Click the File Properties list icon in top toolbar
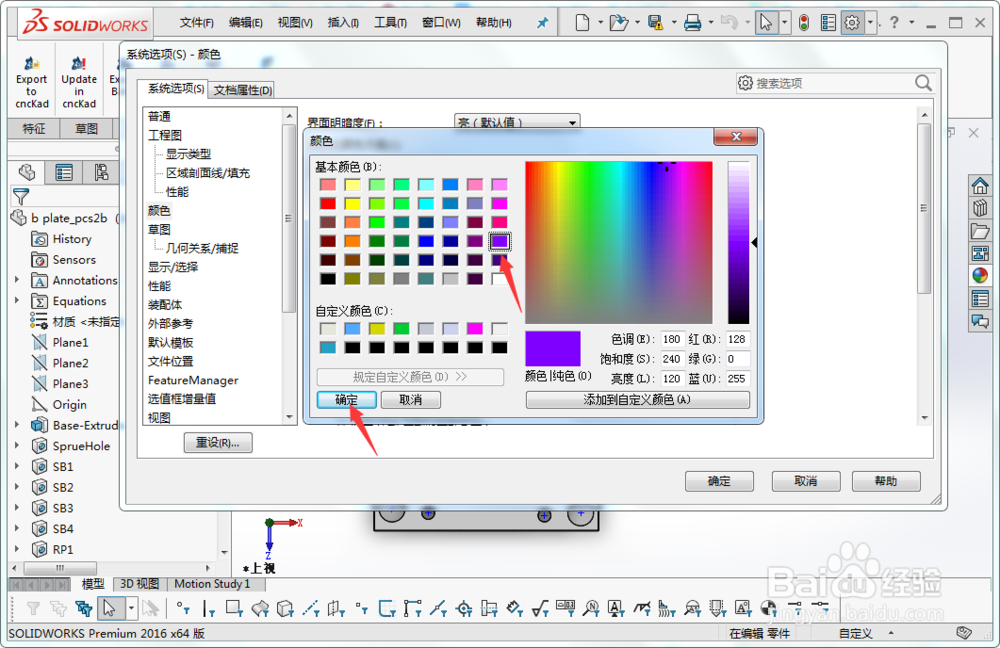 tap(828, 23)
